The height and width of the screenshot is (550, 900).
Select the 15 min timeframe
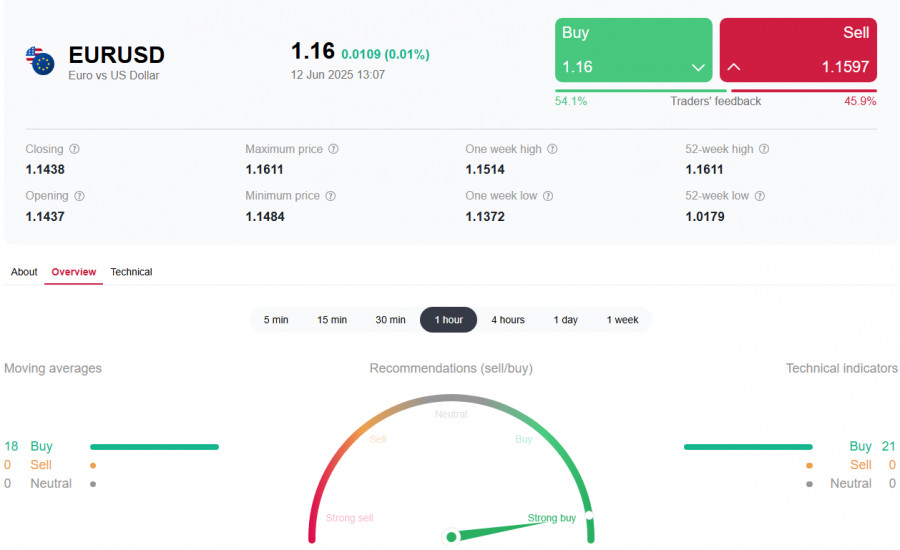pos(332,320)
